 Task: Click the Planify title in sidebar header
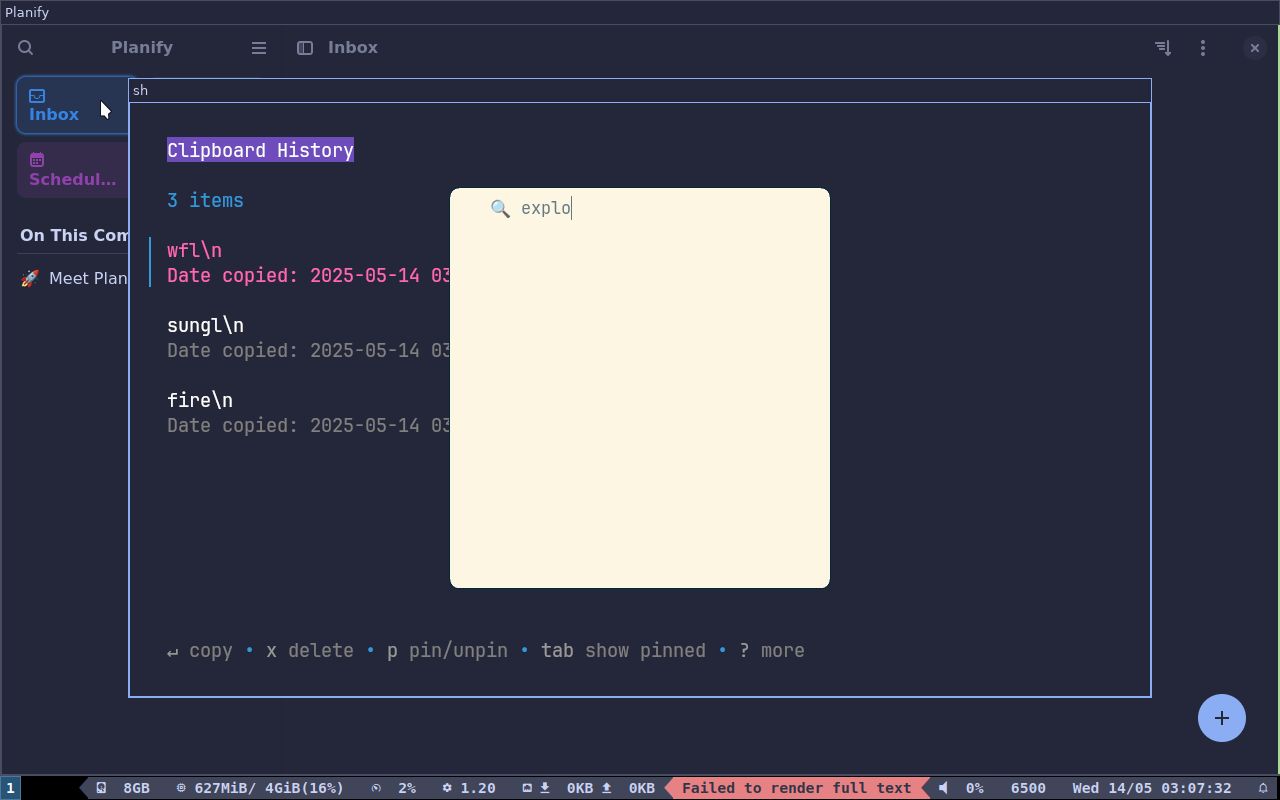142,48
